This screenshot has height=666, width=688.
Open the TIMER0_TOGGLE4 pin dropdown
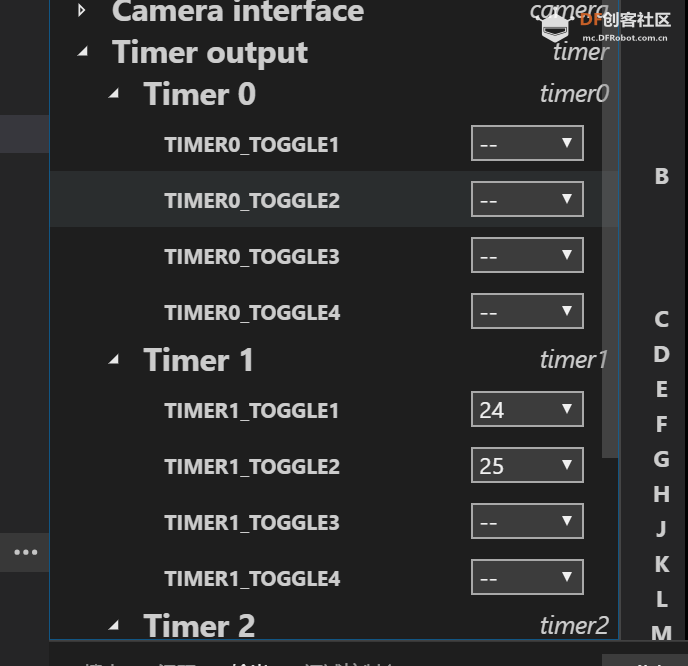[527, 311]
